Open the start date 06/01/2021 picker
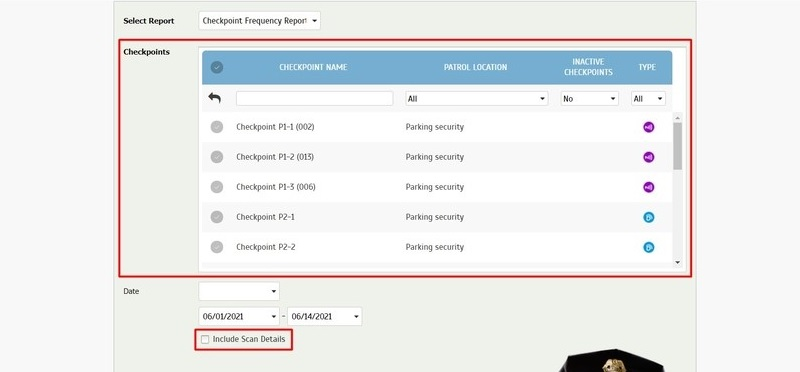Image resolution: width=800 pixels, height=372 pixels. [x=239, y=316]
